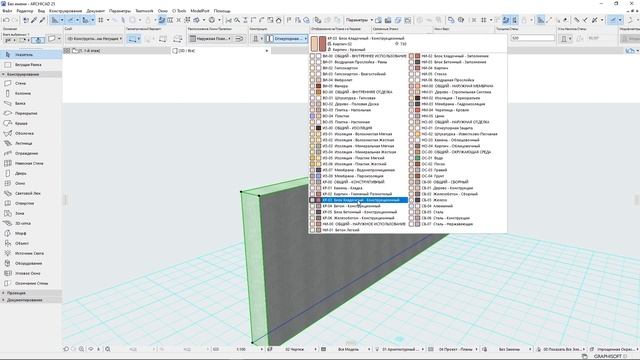The width and height of the screenshot is (640, 360).
Task: Switch to the 1-й этаж floor plan tab
Action: point(86,51)
